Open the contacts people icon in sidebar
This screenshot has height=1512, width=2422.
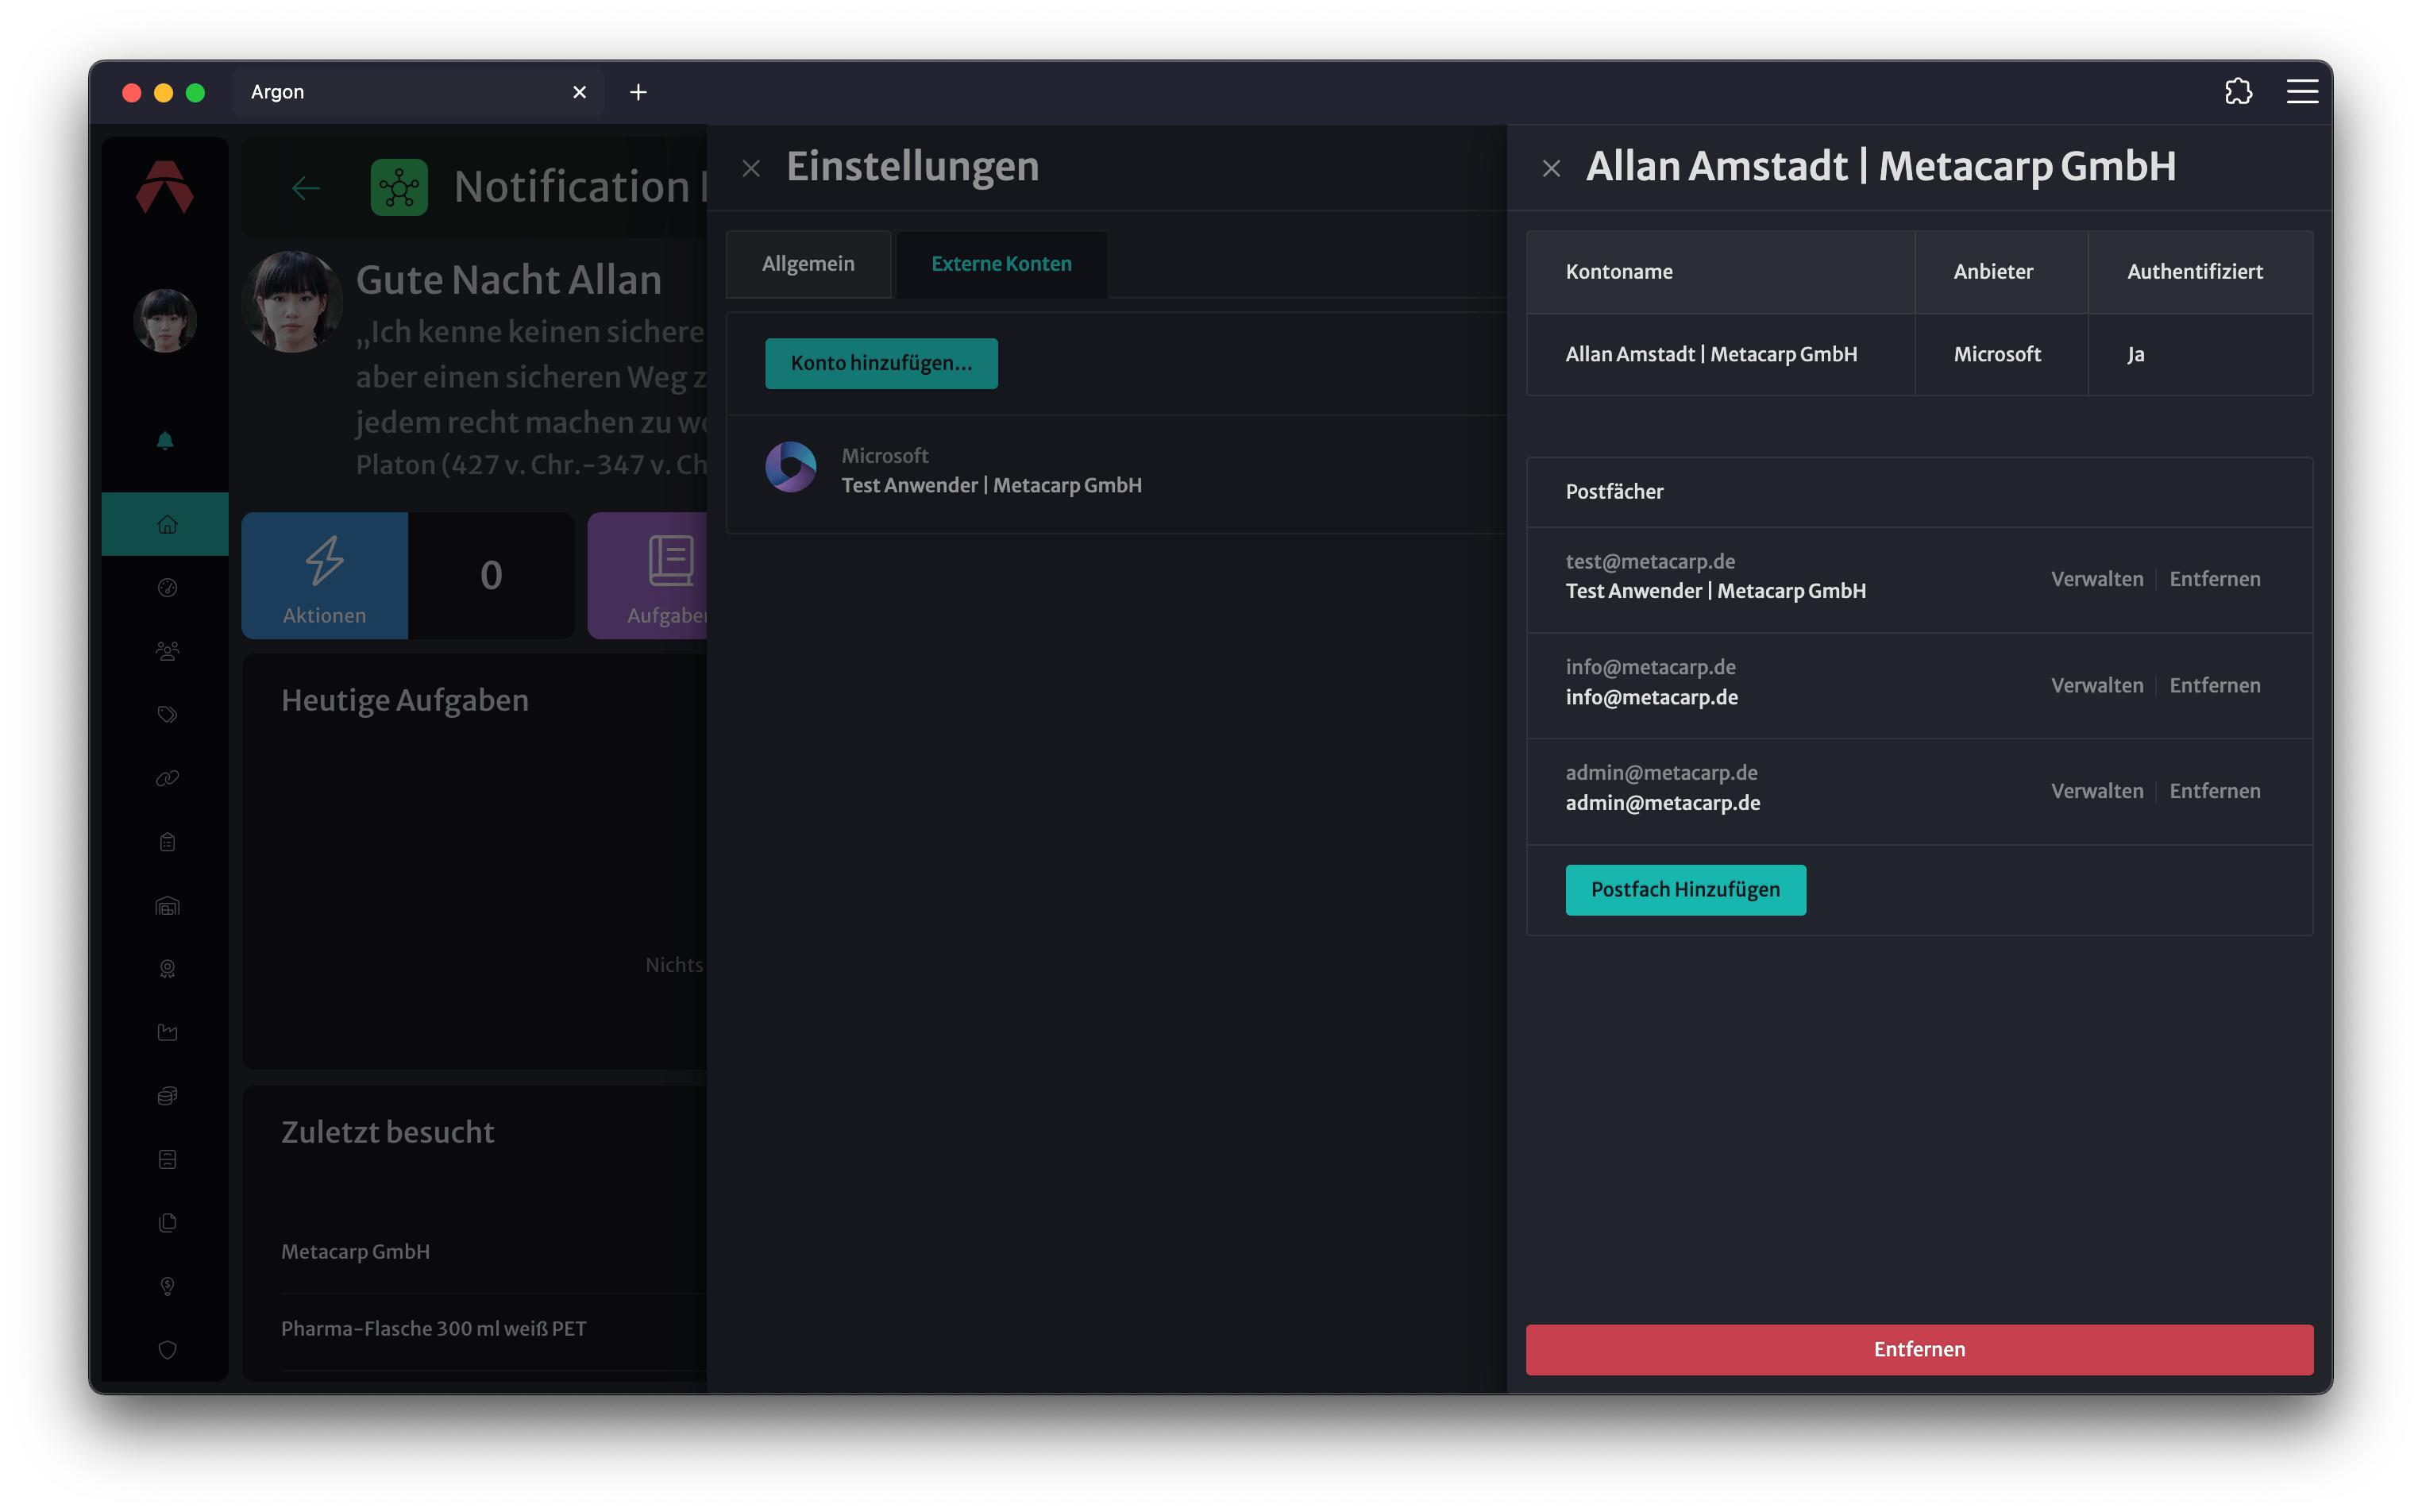[x=167, y=651]
